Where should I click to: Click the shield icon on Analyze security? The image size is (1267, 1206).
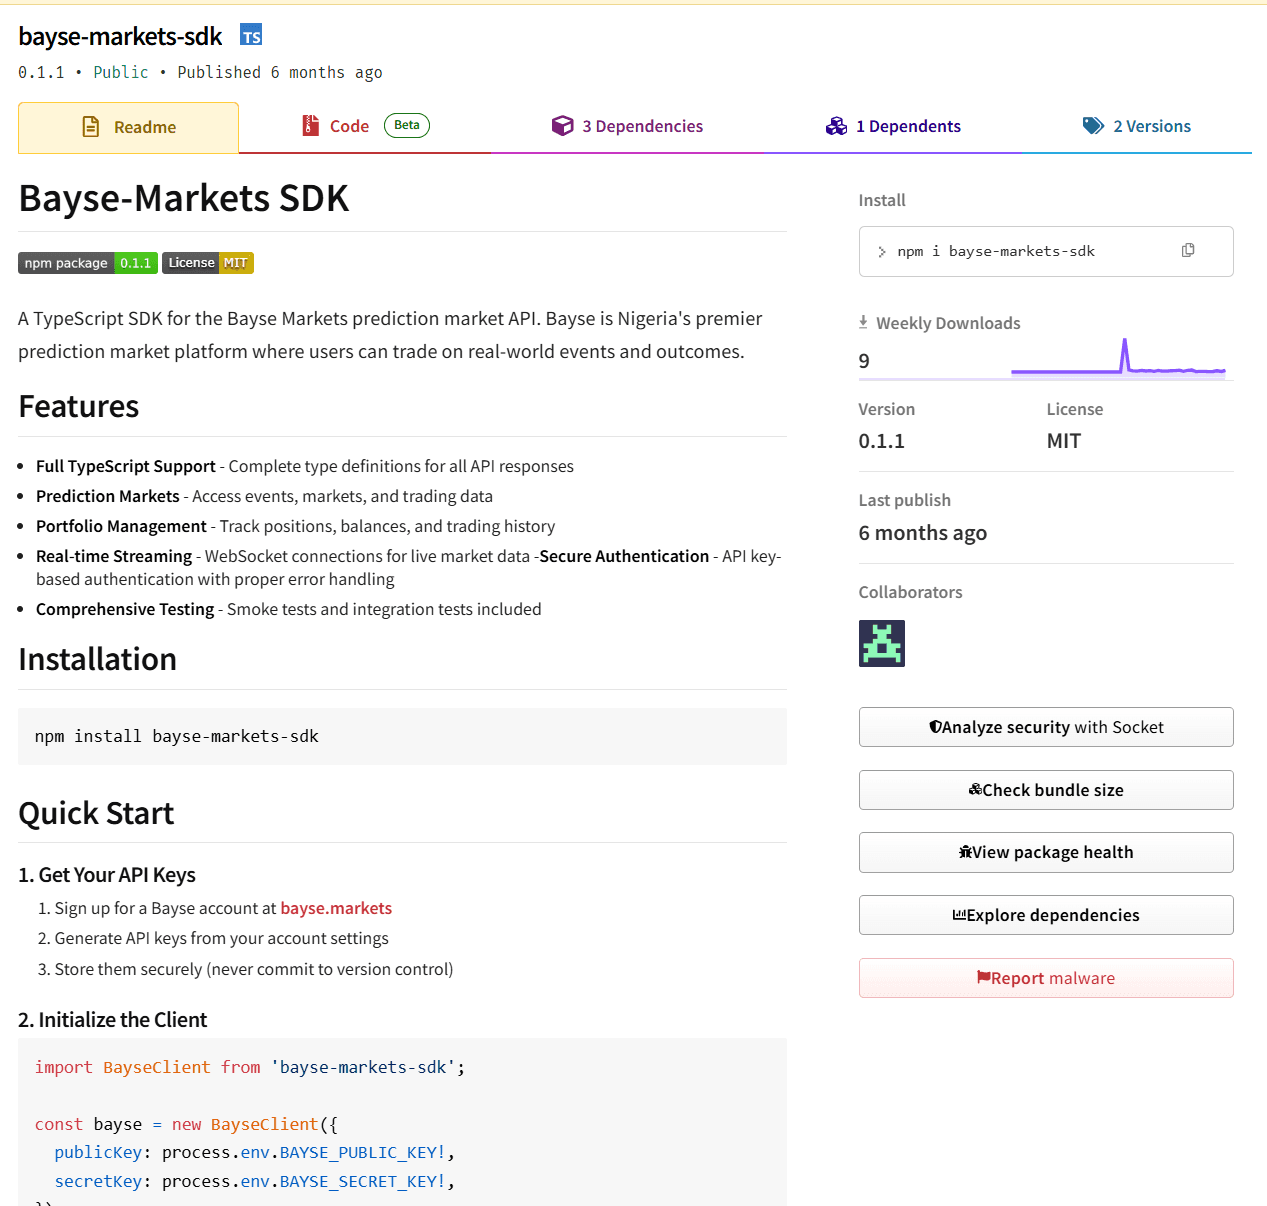click(x=935, y=727)
